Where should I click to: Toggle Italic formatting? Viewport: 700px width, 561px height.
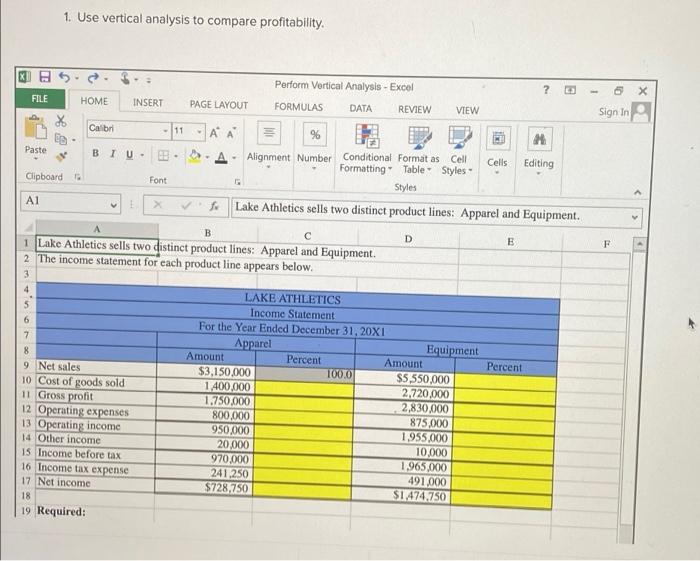click(x=112, y=154)
